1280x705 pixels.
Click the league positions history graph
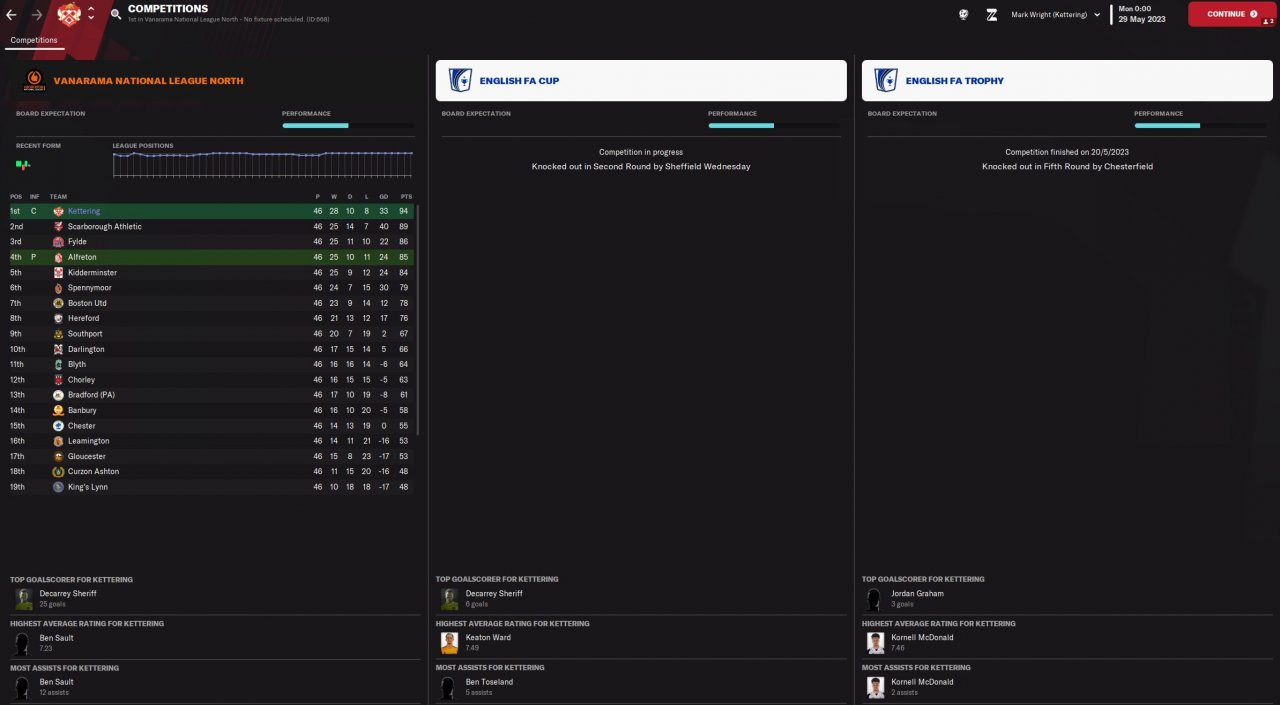coord(263,164)
